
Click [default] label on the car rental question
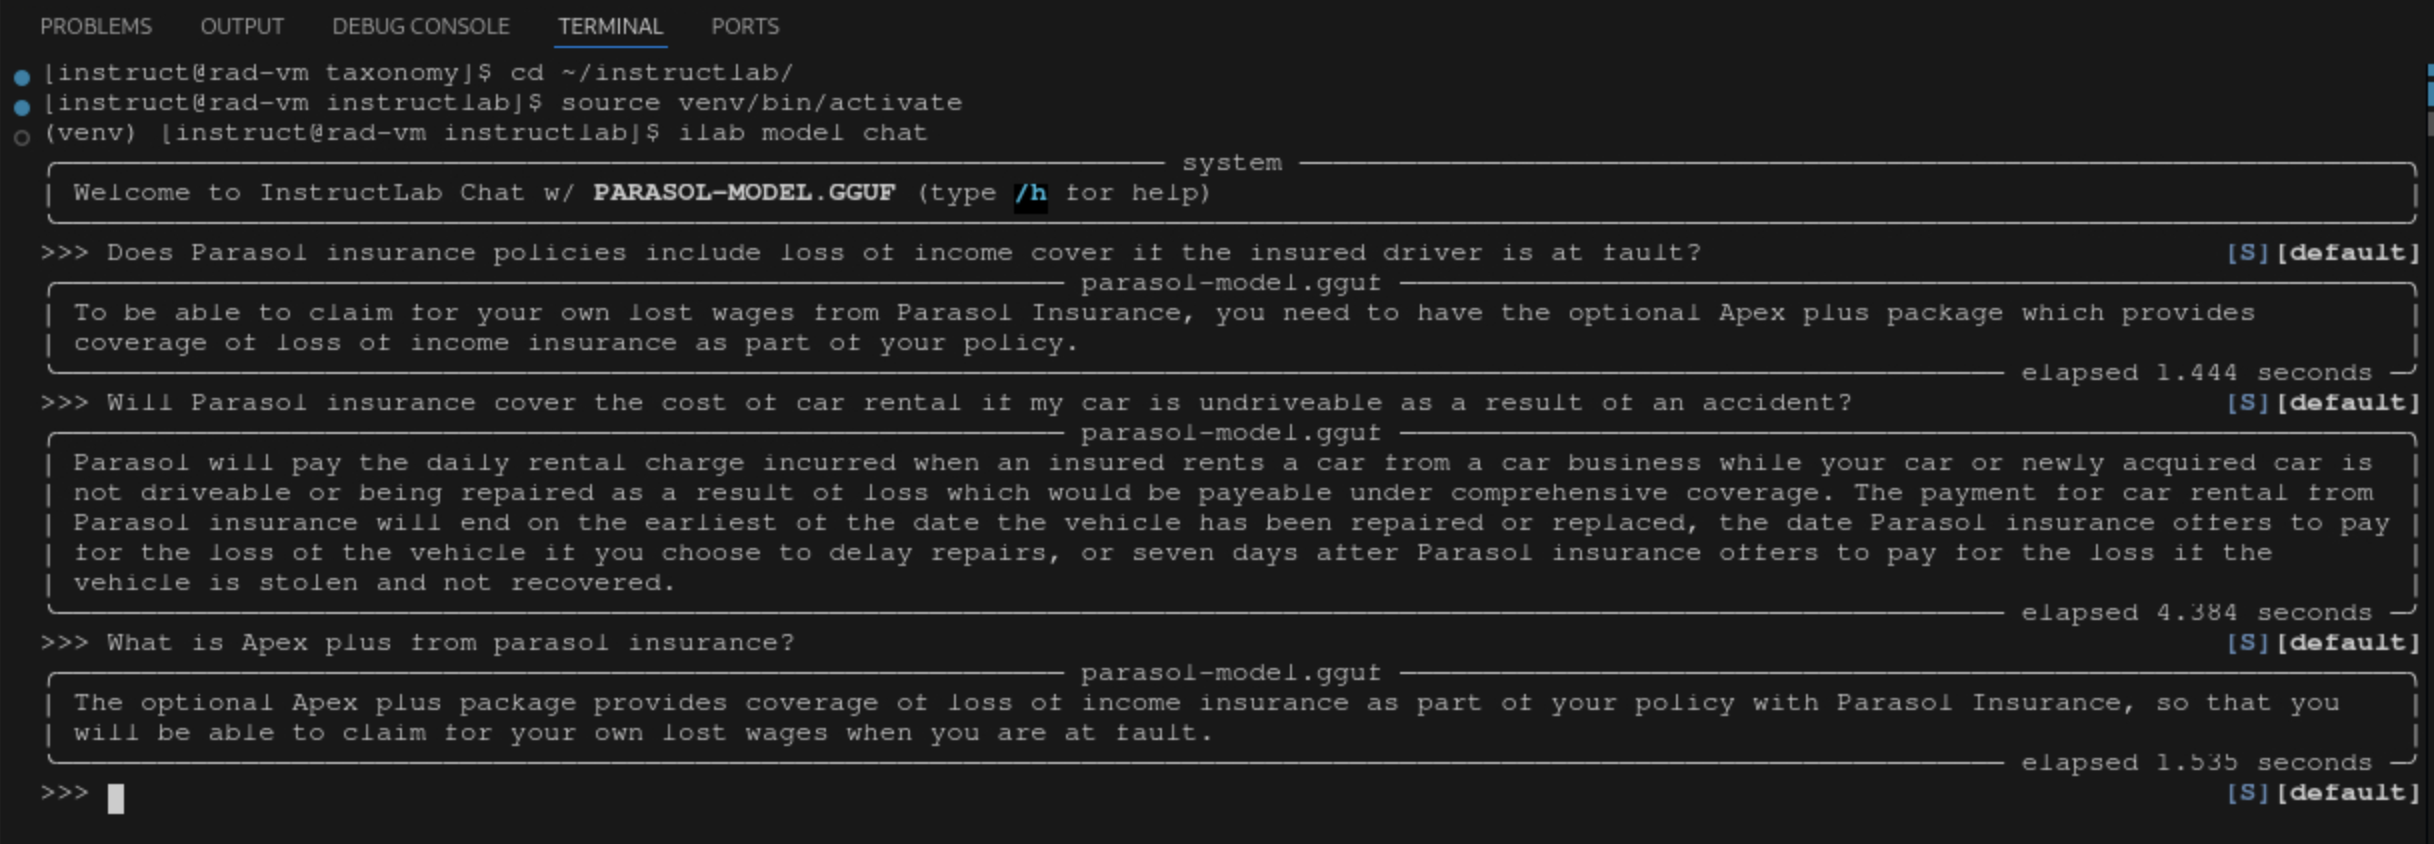(x=2347, y=403)
